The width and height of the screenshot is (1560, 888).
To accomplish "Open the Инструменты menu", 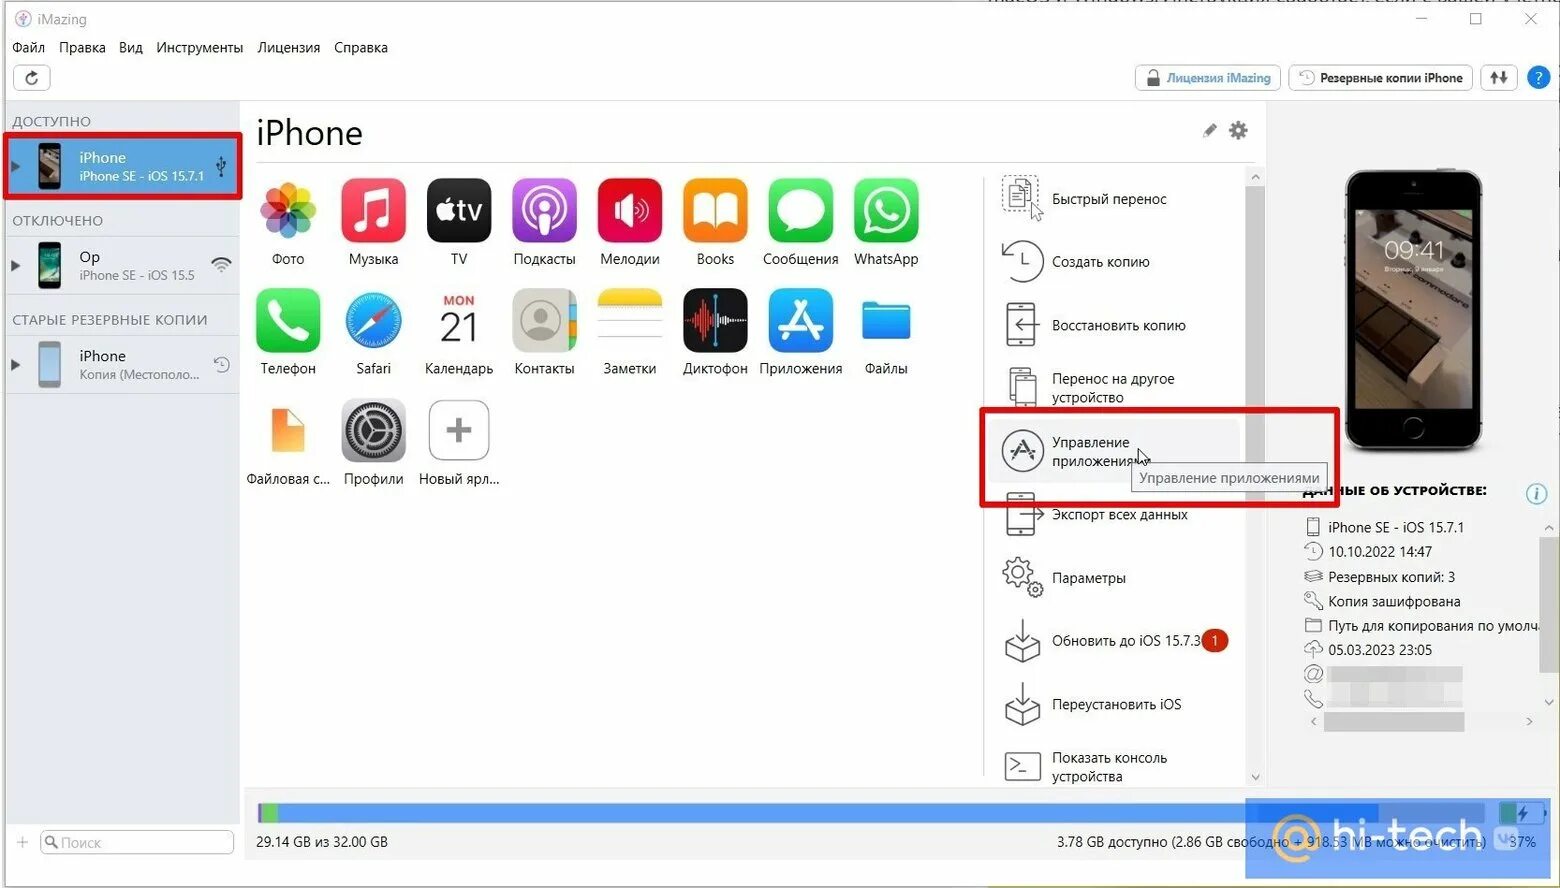I will pyautogui.click(x=200, y=48).
